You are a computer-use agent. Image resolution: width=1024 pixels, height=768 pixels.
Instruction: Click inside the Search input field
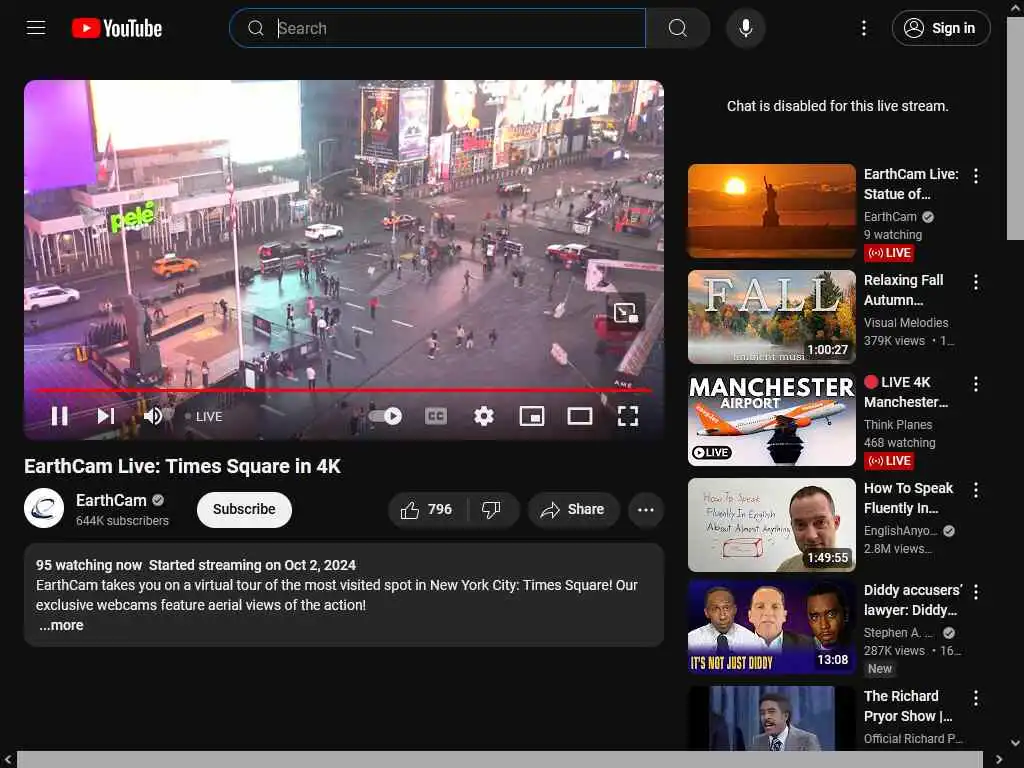(438, 28)
